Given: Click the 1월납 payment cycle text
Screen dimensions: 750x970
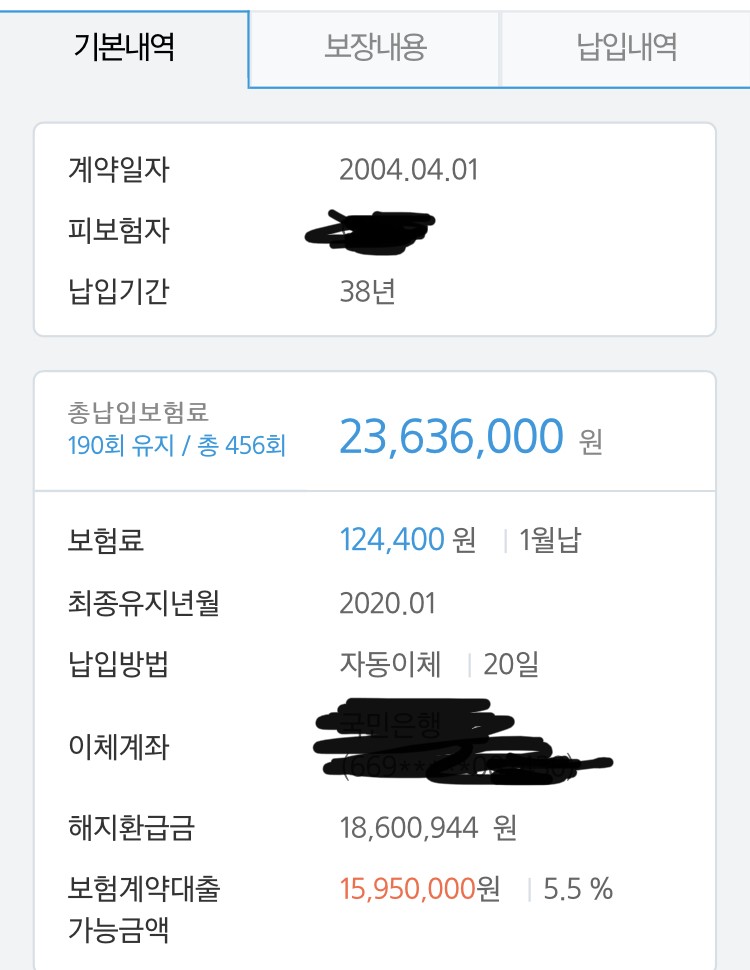Looking at the screenshot, I should pyautogui.click(x=550, y=540).
